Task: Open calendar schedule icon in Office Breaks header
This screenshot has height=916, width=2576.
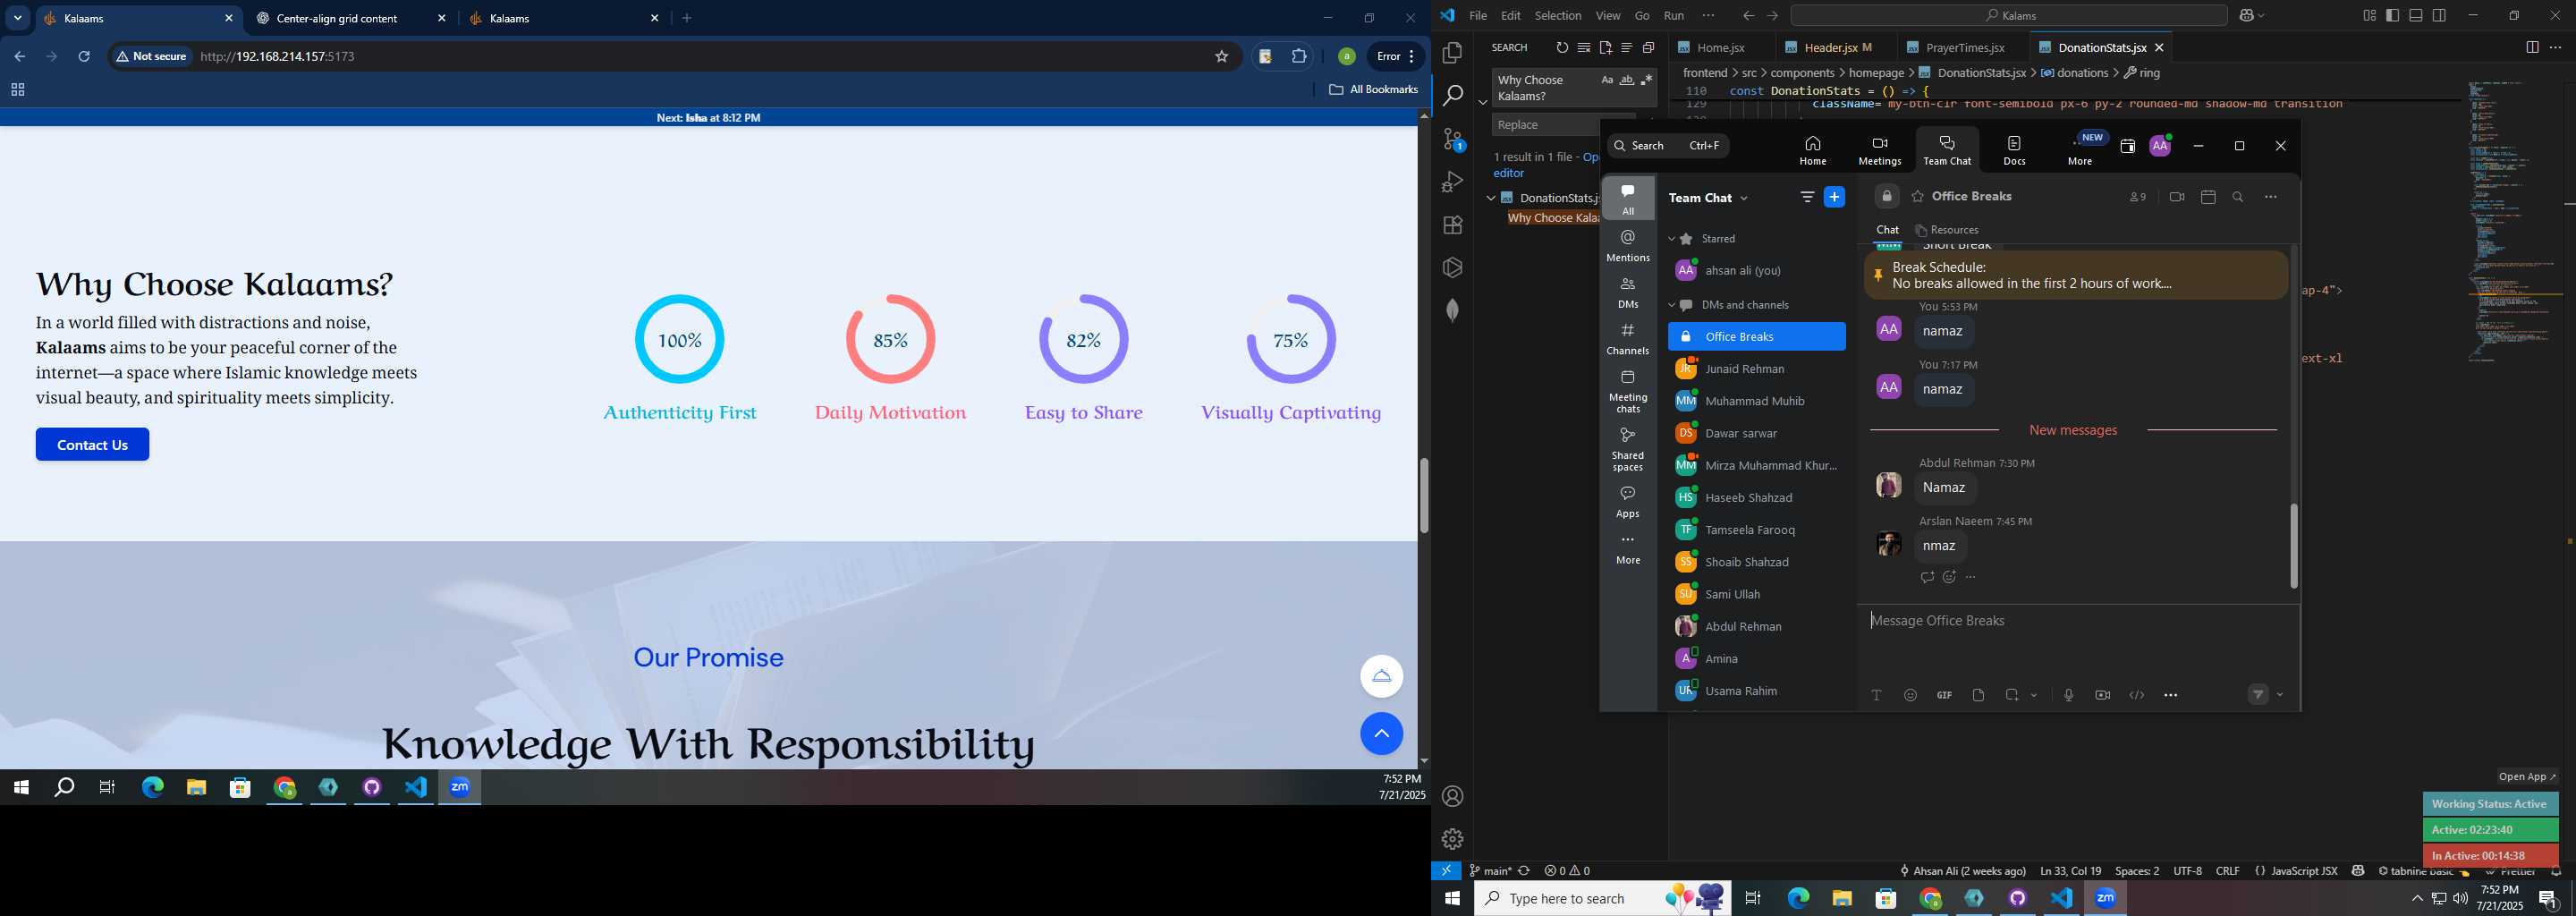Action: point(2208,197)
